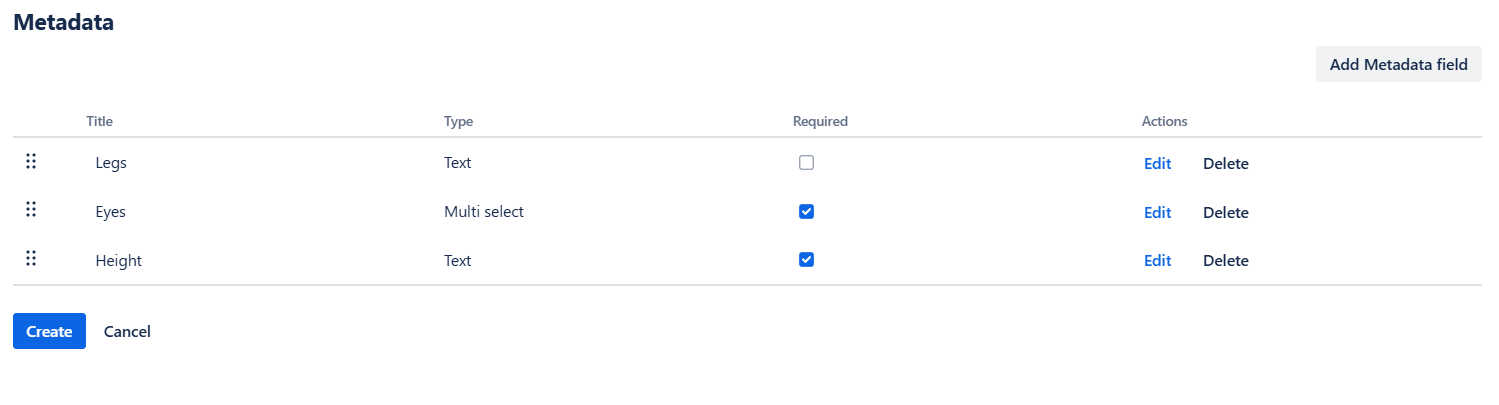Click the drag handle for Eyes row
This screenshot has height=405, width=1499.
tap(31, 209)
